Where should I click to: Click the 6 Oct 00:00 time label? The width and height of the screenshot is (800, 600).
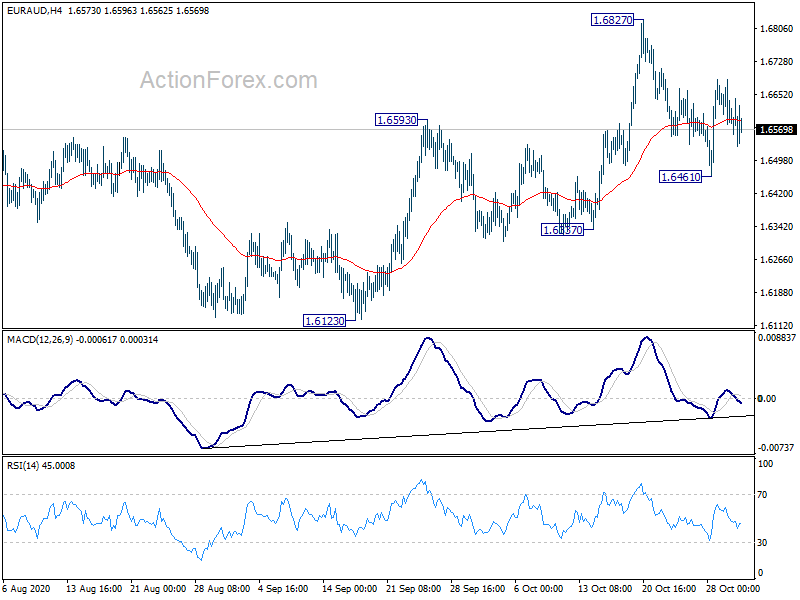tap(539, 589)
